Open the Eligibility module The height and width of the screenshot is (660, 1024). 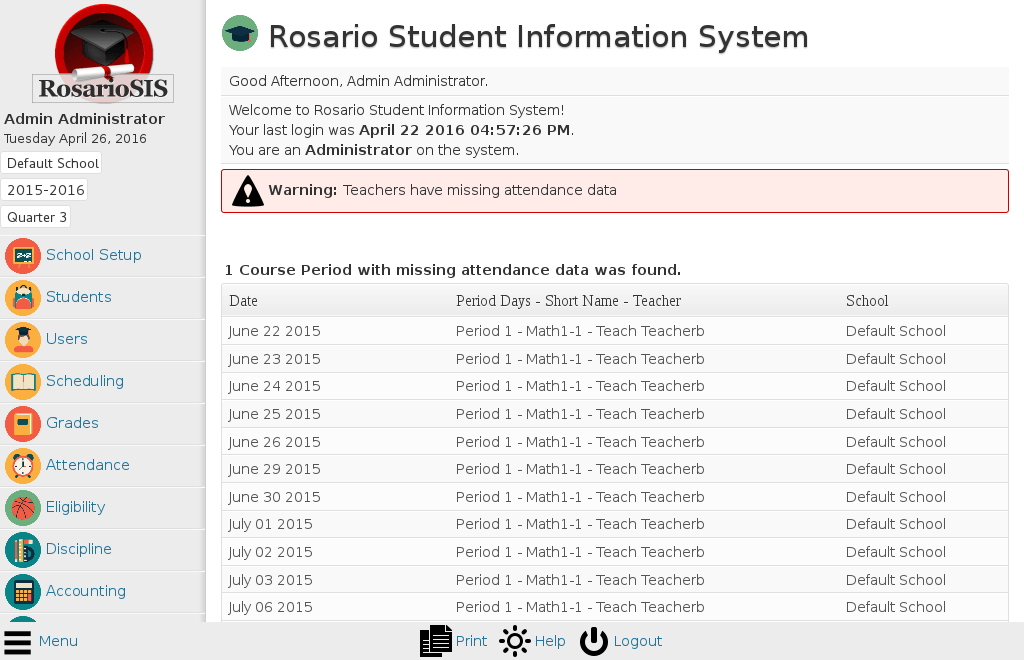click(75, 507)
